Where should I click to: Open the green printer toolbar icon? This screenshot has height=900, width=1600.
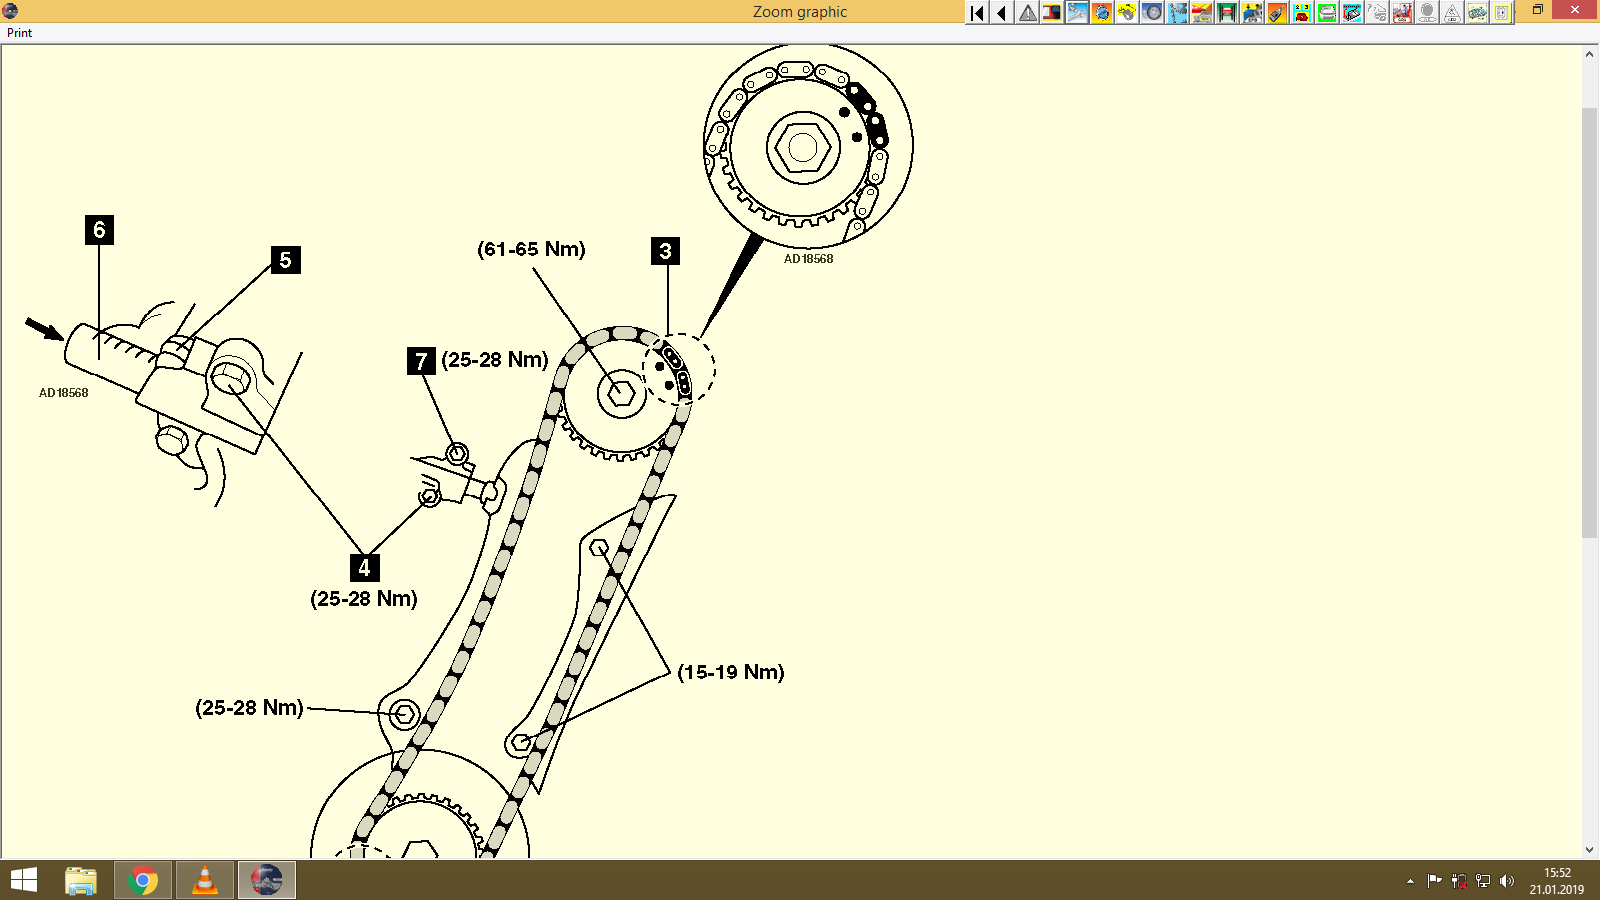[x=1328, y=13]
